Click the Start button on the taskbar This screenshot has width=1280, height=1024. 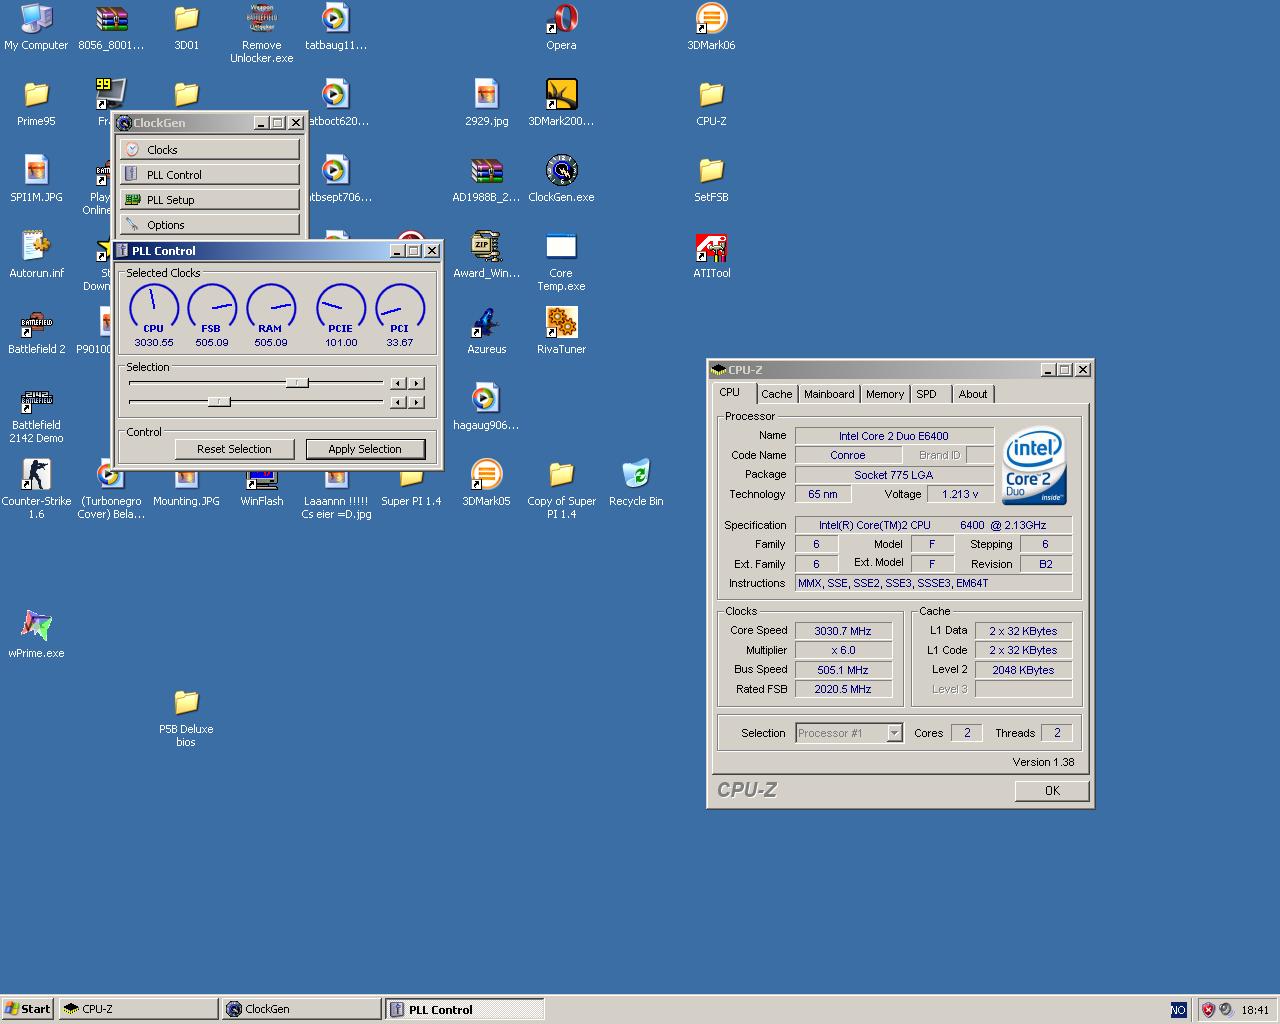tap(27, 1009)
